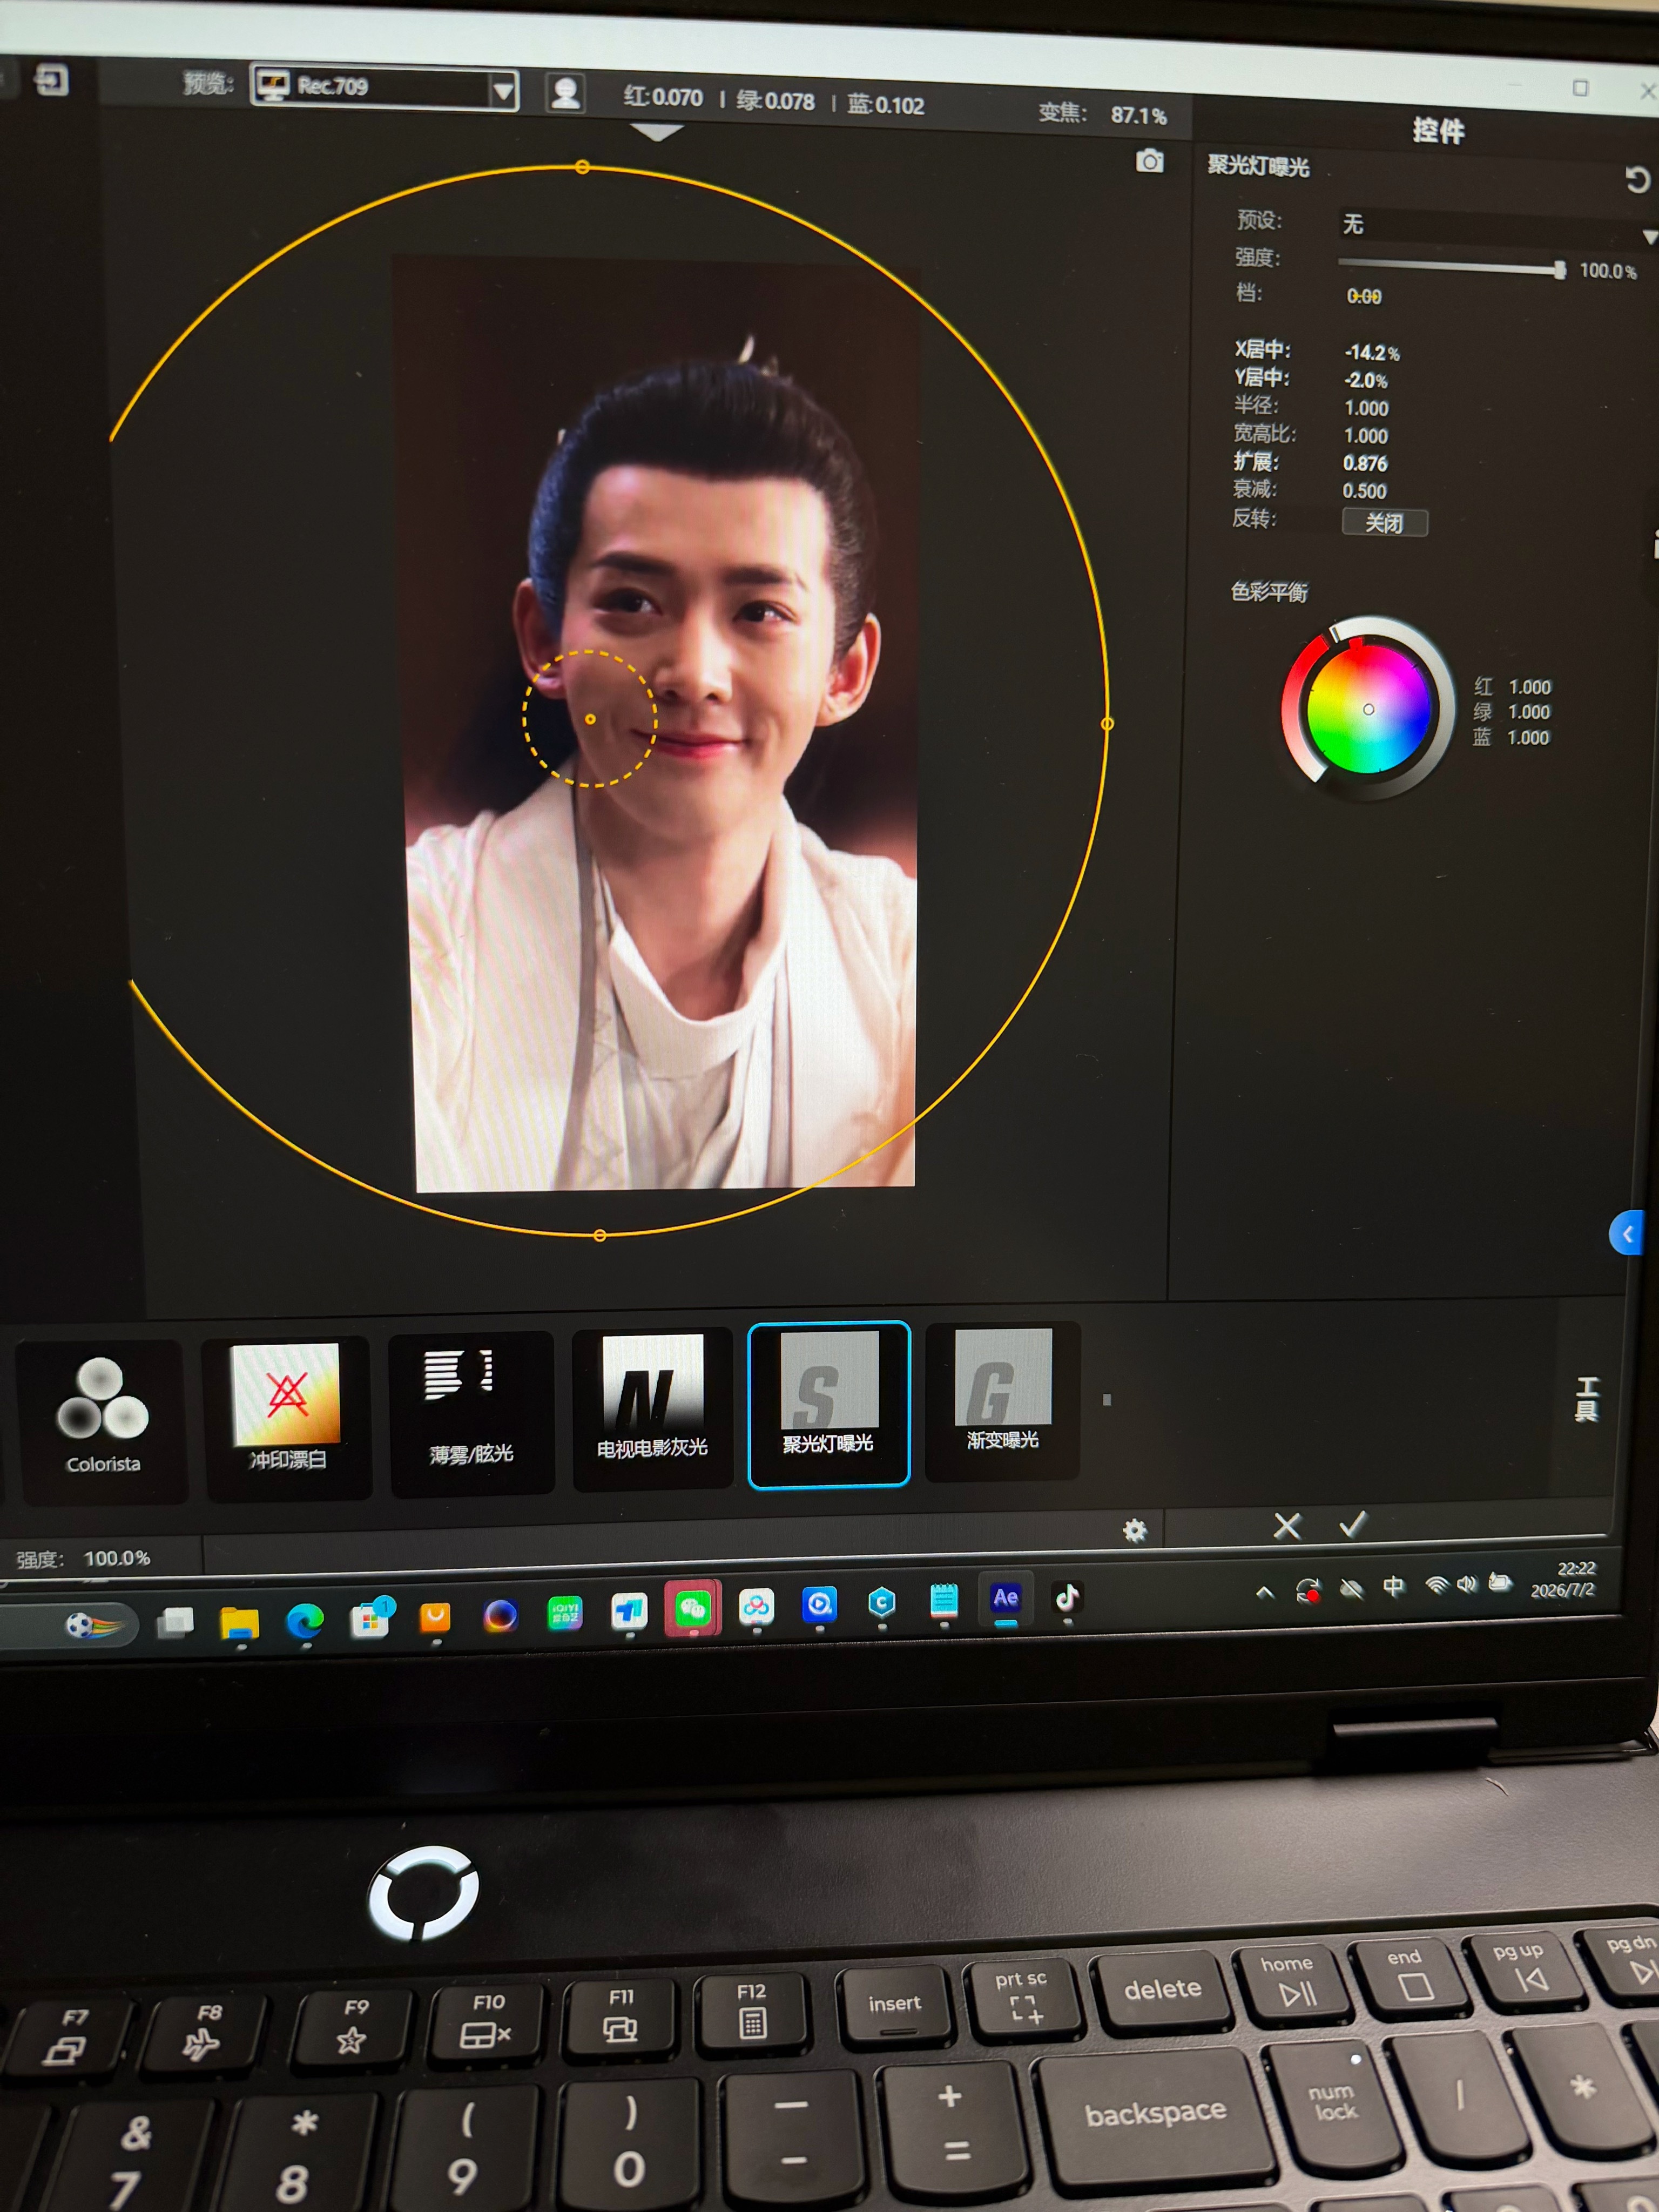
Task: Click the bottom 强度 100.0% value
Action: click(117, 1558)
